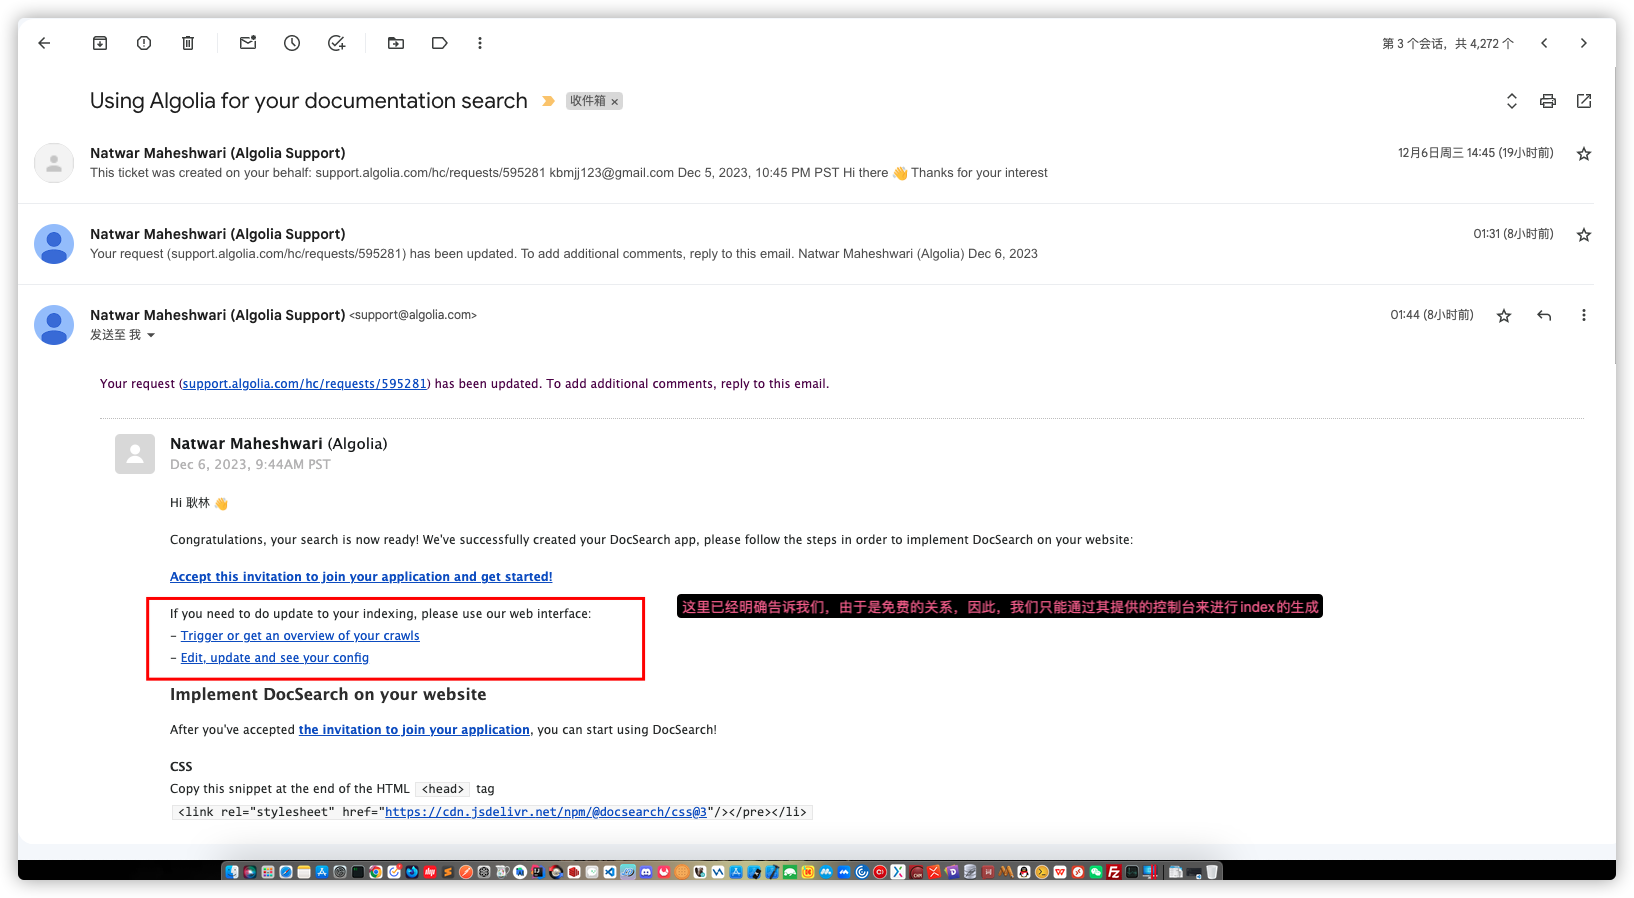Open QQ penguin app from the Dock

pyautogui.click(x=1024, y=872)
